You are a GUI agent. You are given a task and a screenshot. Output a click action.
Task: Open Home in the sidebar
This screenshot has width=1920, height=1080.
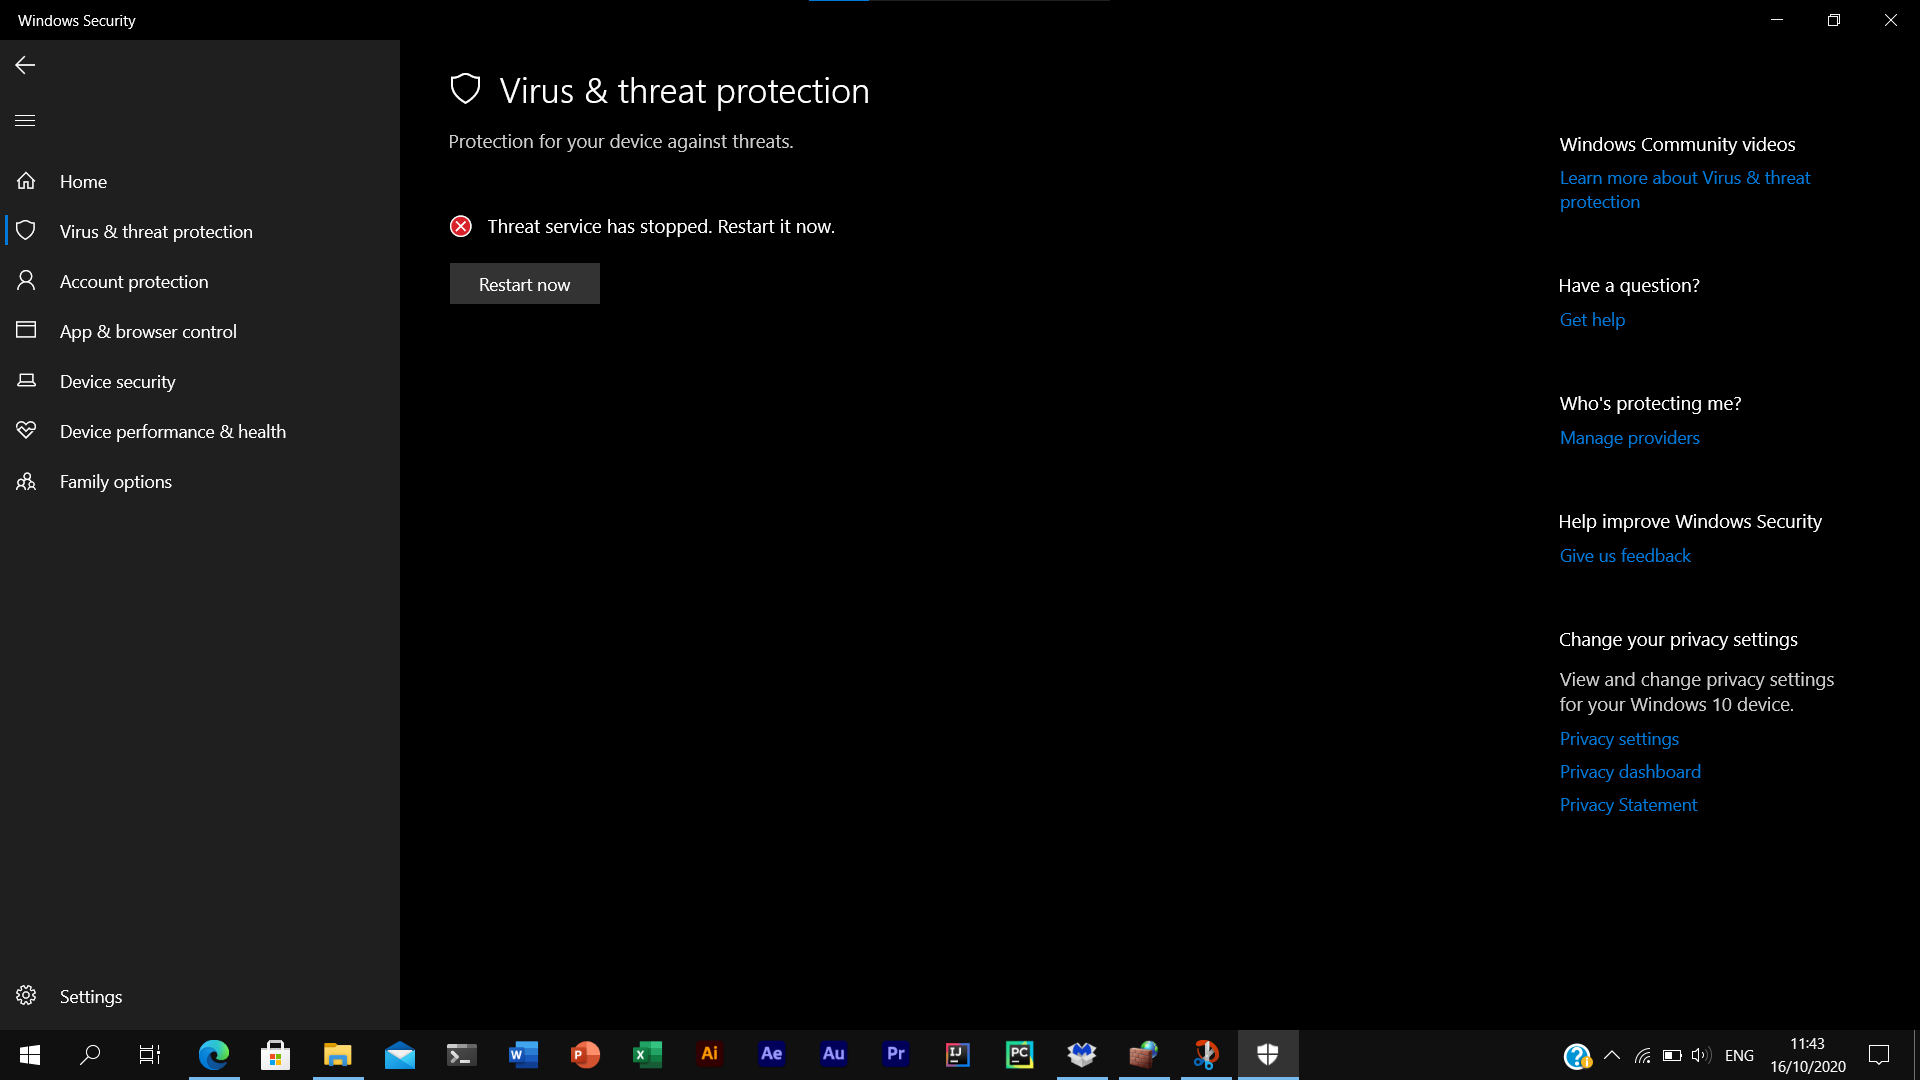pyautogui.click(x=200, y=181)
